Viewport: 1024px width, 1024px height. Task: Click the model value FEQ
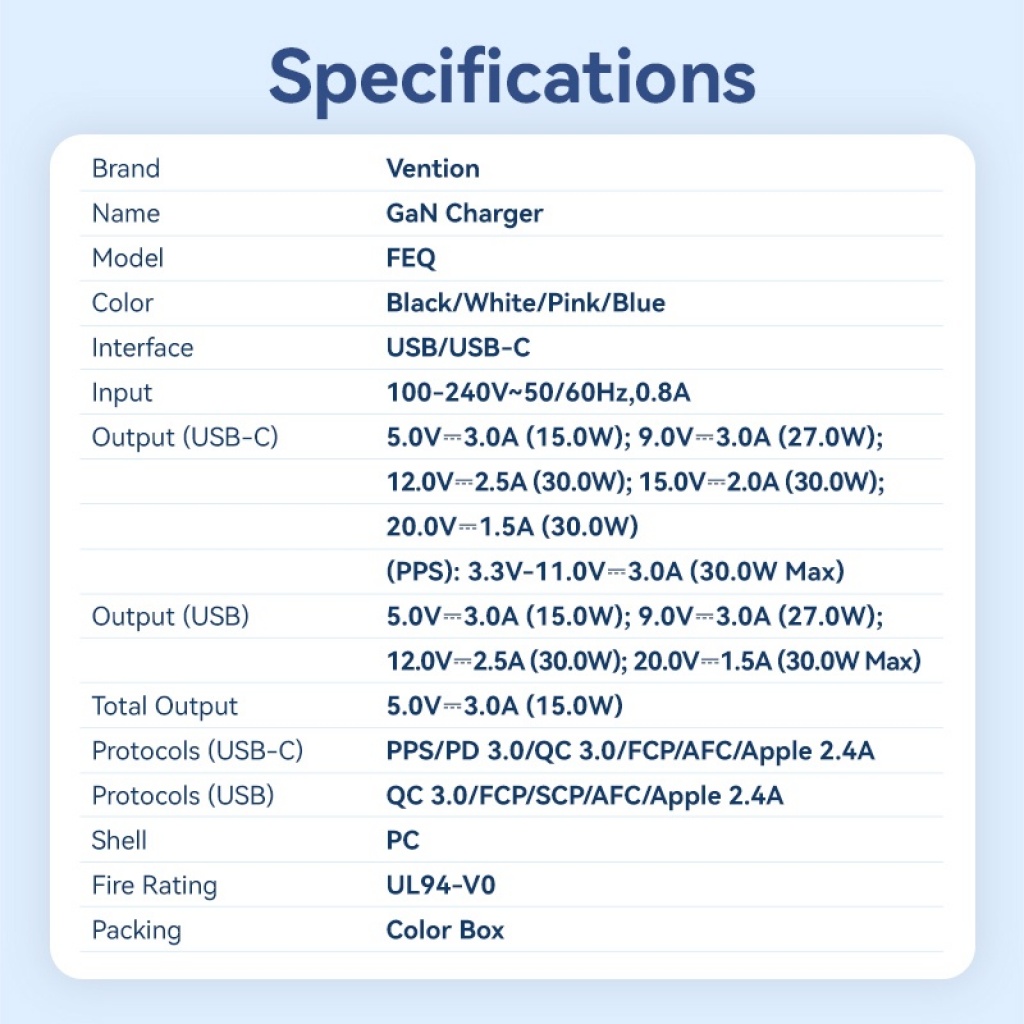tap(411, 258)
